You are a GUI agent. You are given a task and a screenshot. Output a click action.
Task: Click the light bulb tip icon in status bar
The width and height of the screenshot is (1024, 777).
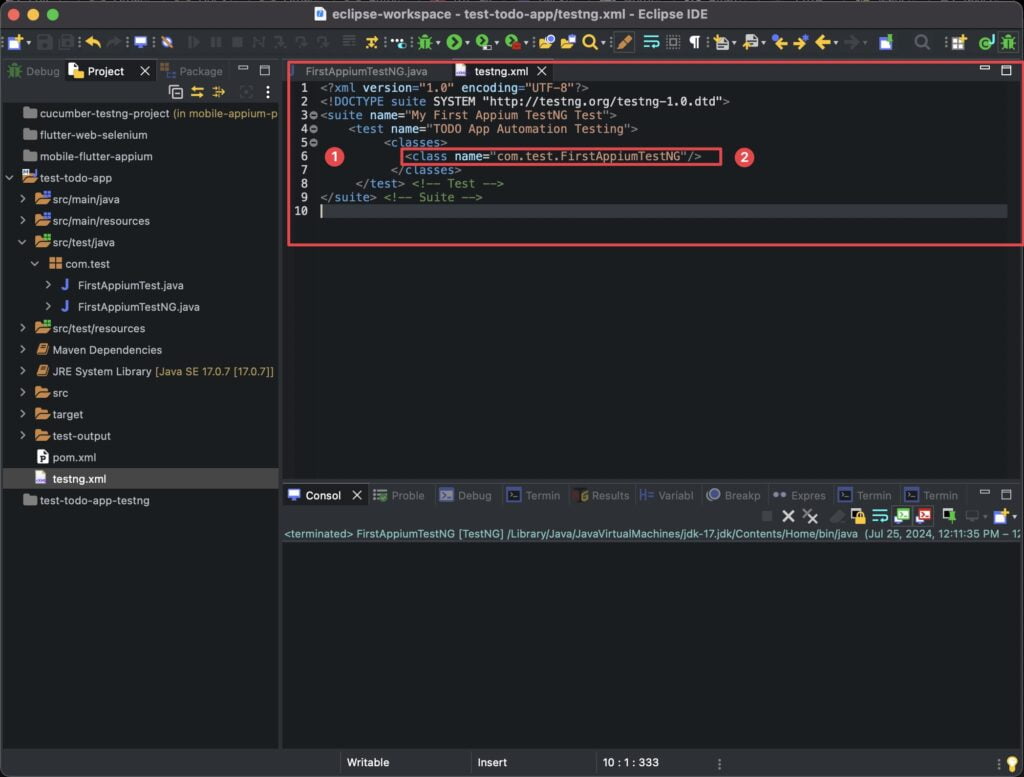pyautogui.click(x=1012, y=763)
